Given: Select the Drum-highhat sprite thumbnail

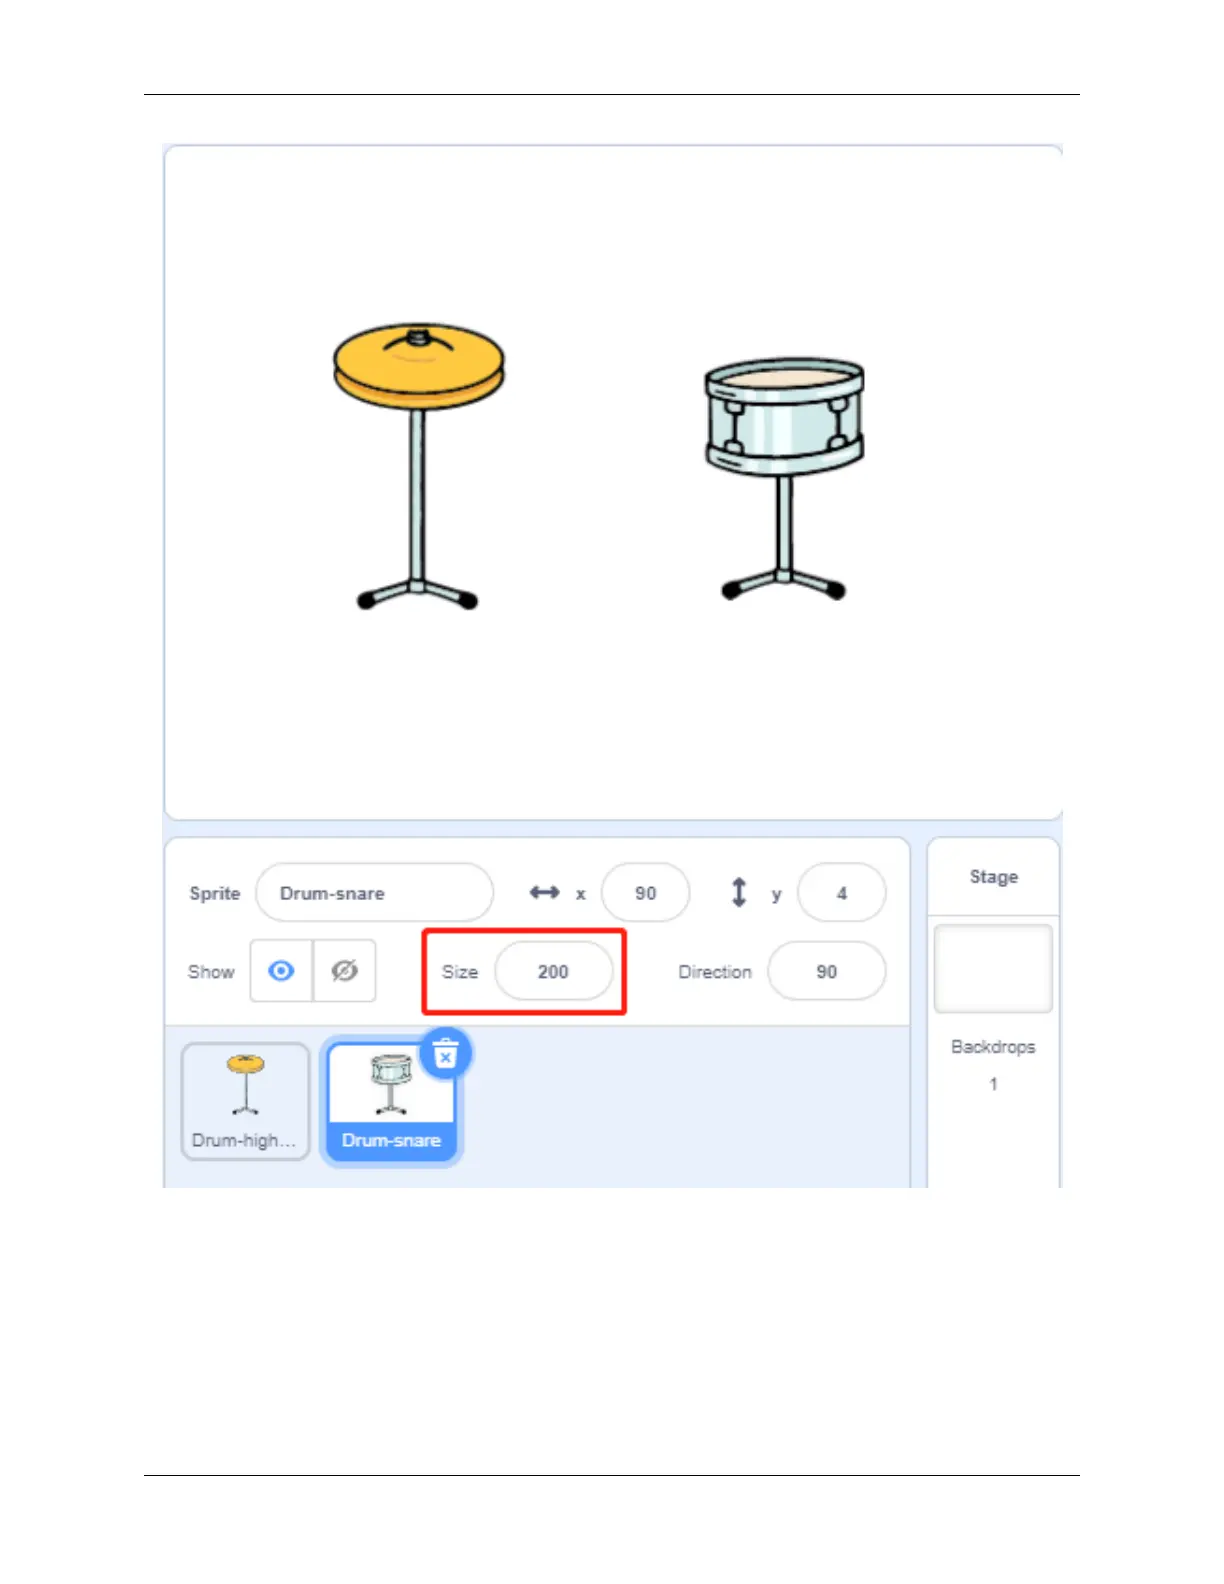Looking at the screenshot, I should coord(245,1101).
